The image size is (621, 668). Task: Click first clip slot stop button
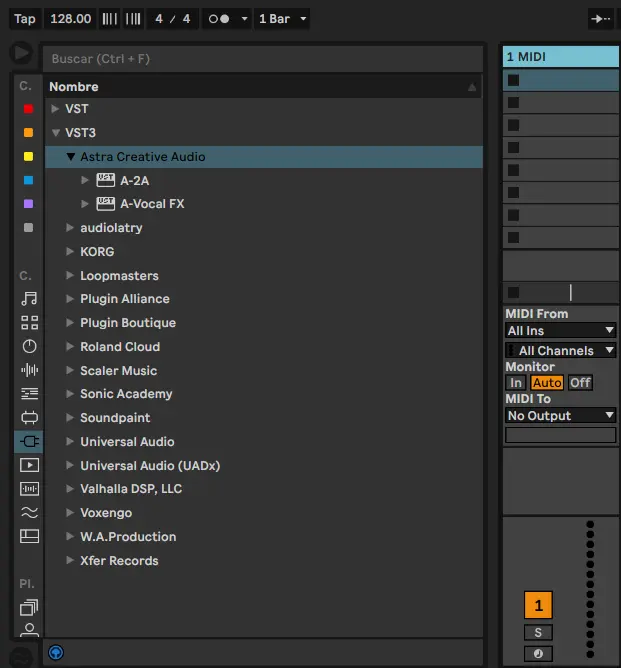[x=513, y=80]
